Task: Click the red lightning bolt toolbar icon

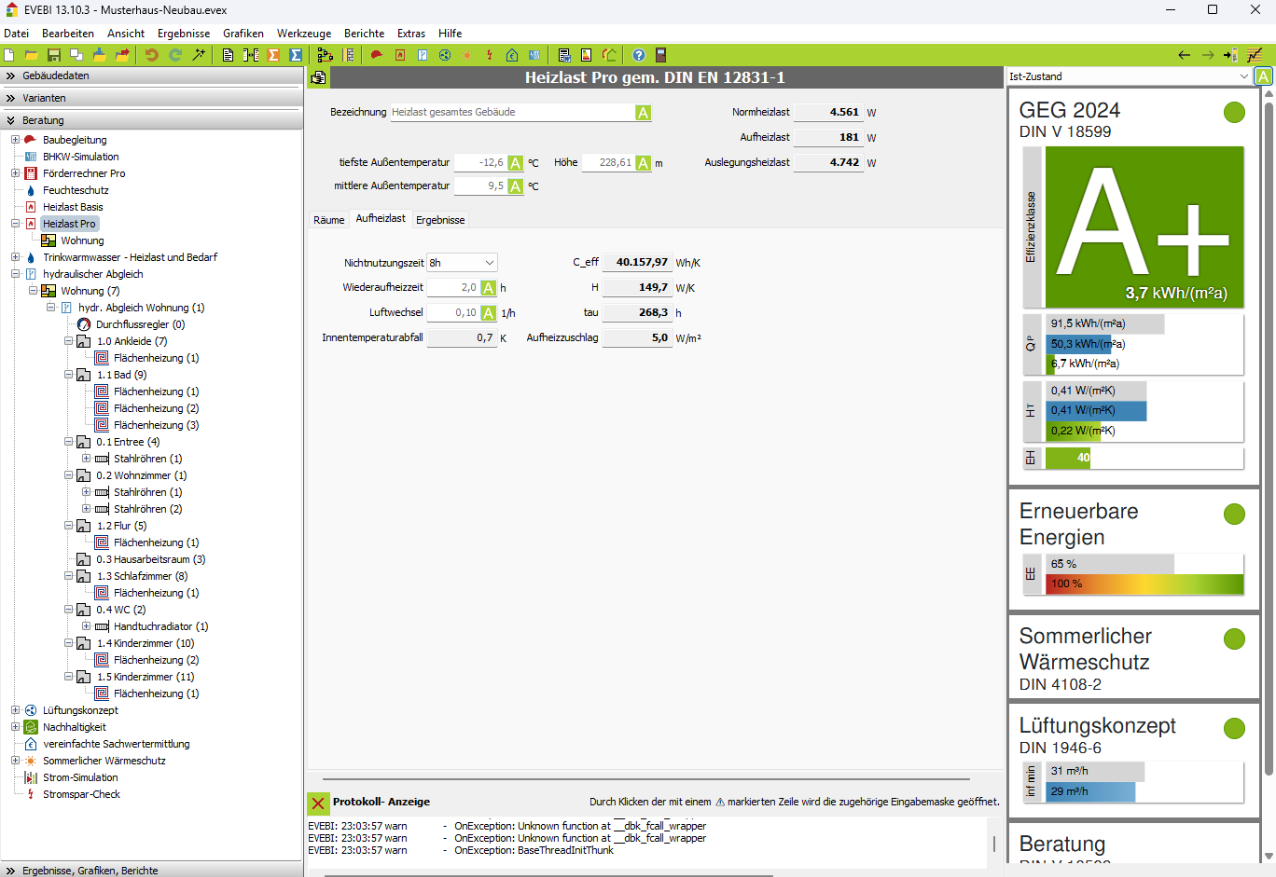Action: point(489,55)
